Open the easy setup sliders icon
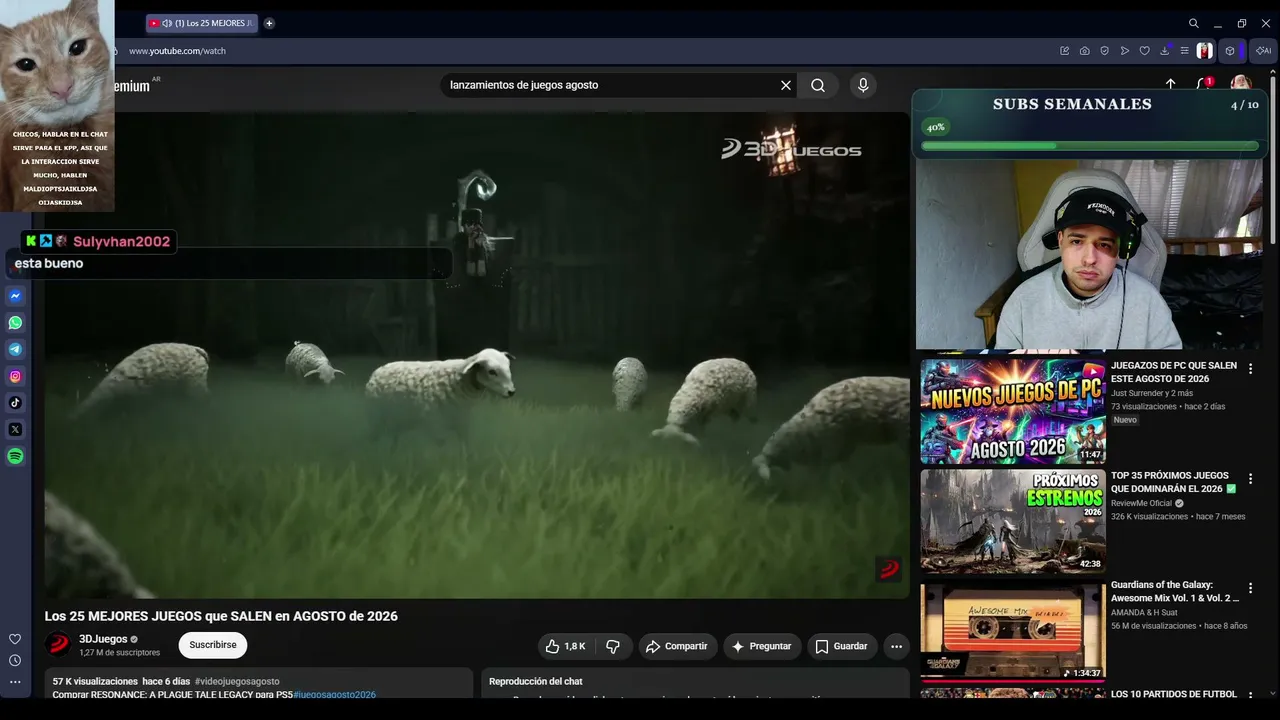 [1185, 51]
